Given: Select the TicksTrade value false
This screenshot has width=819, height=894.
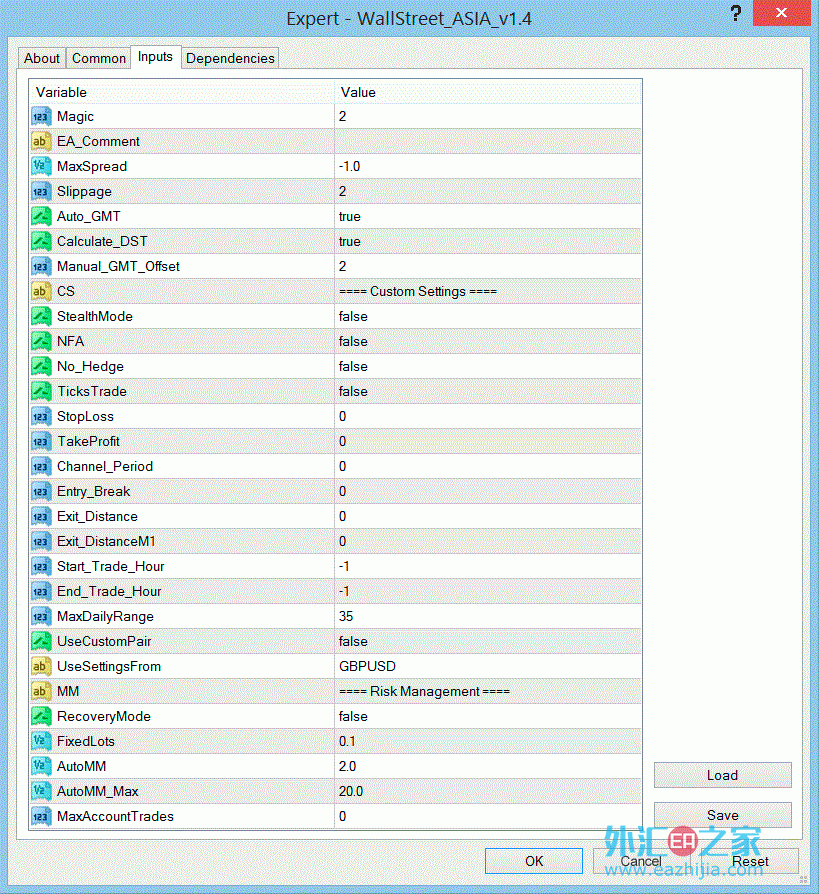Looking at the screenshot, I should tap(353, 392).
